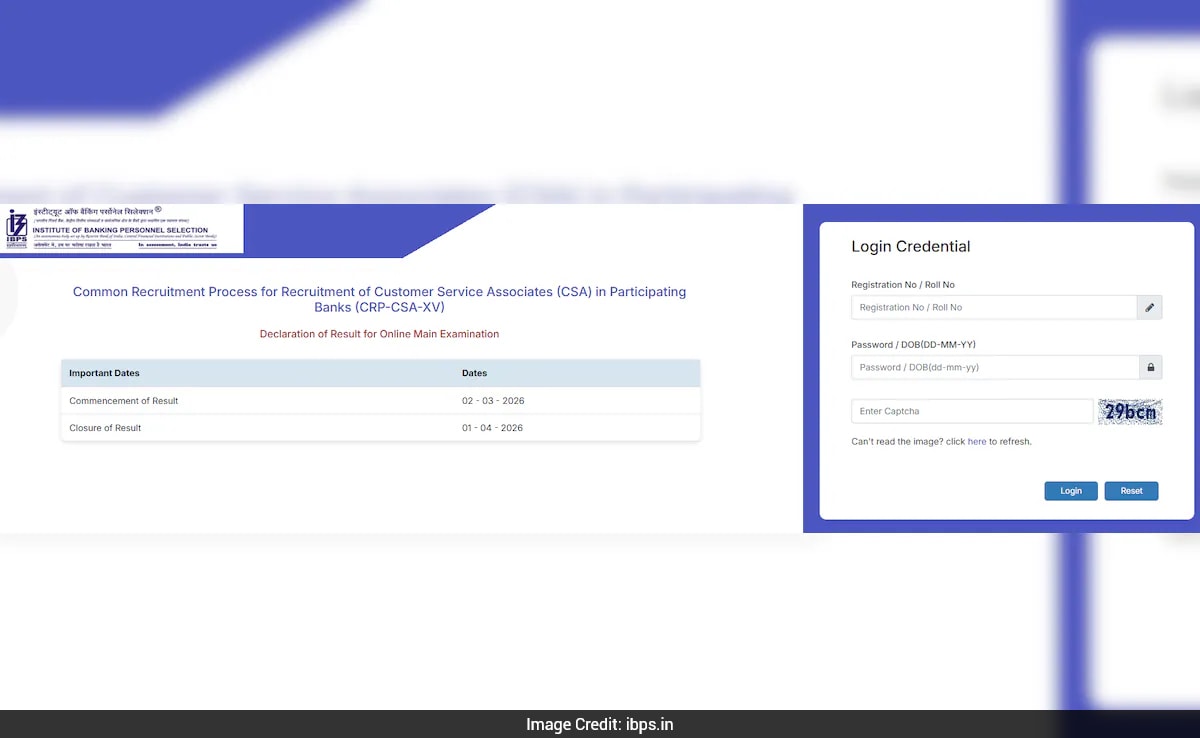Click the lock icon beside Password field
Image resolution: width=1200 pixels, height=738 pixels.
coord(1150,367)
